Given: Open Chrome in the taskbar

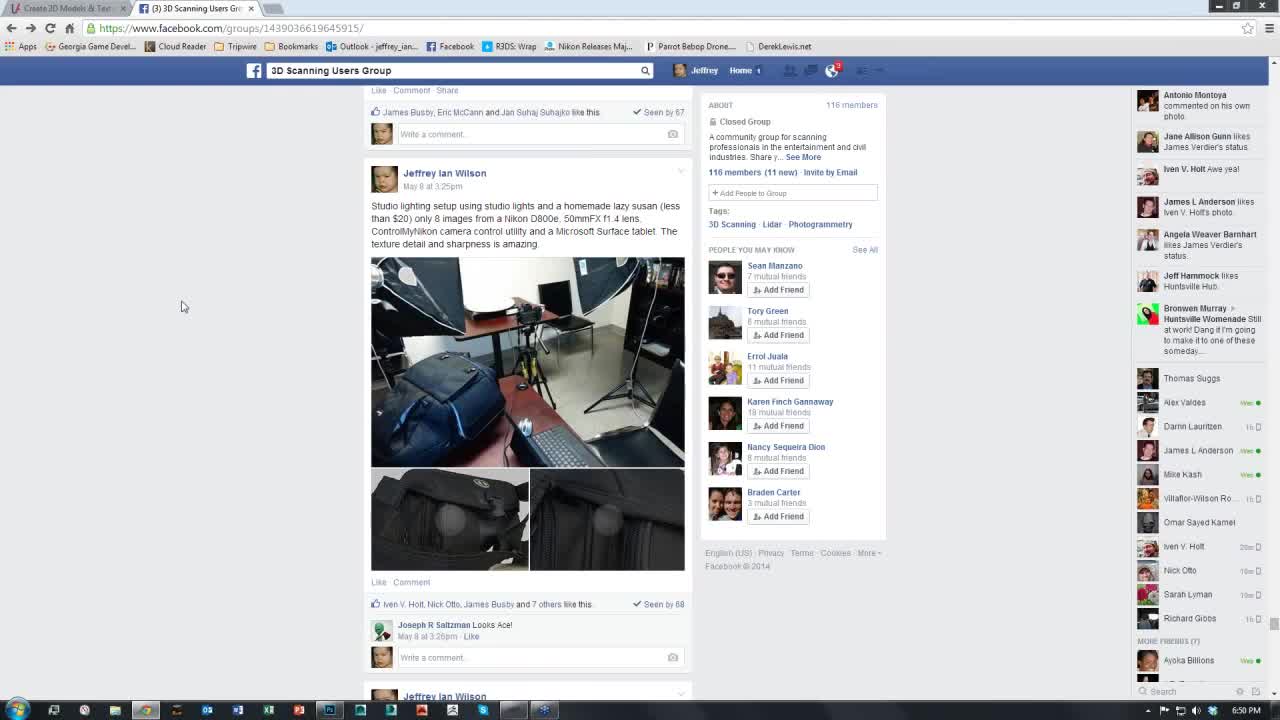Looking at the screenshot, I should [x=146, y=710].
